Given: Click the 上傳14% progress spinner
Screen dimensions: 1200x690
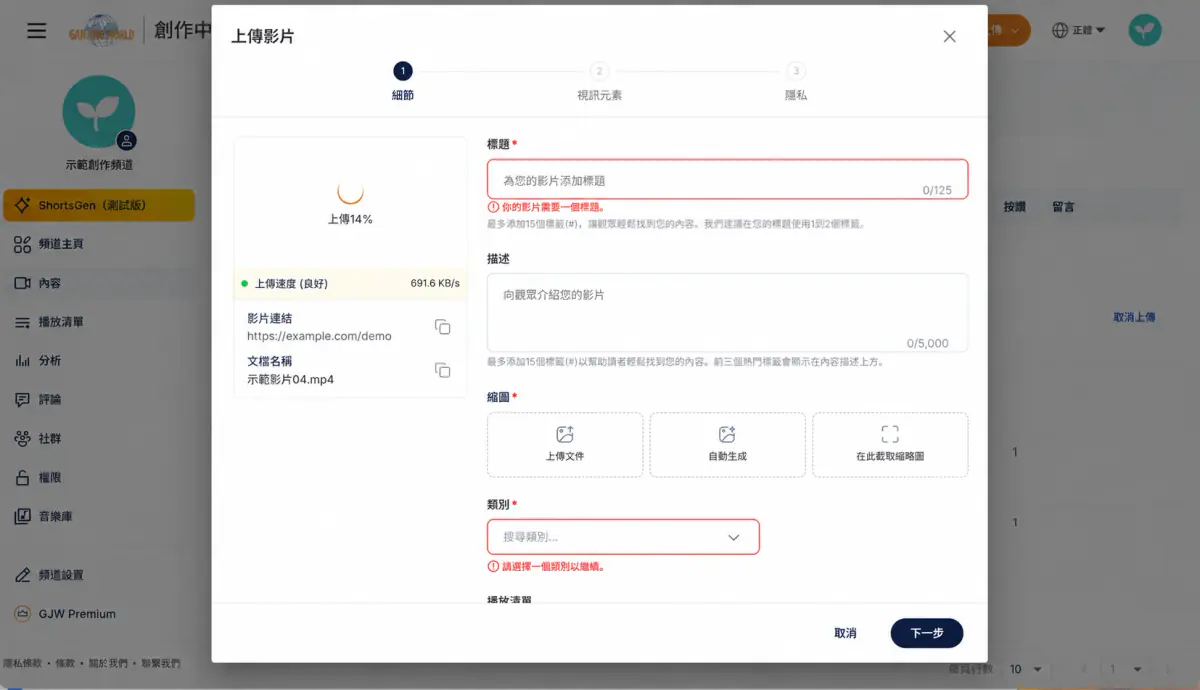Looking at the screenshot, I should [x=350, y=191].
